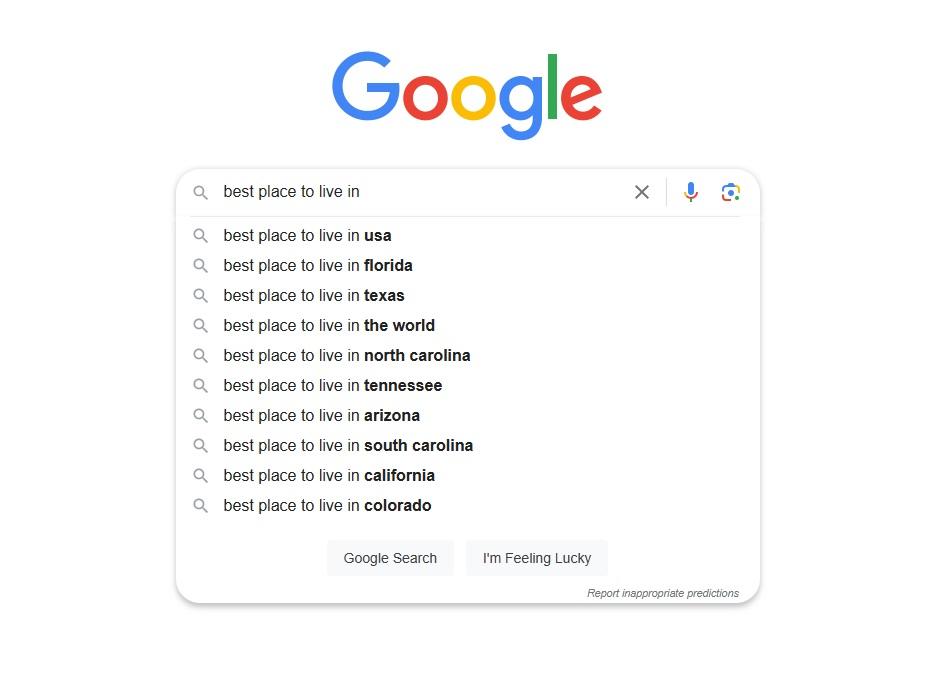Click the microphone icon for voice search

pos(690,192)
